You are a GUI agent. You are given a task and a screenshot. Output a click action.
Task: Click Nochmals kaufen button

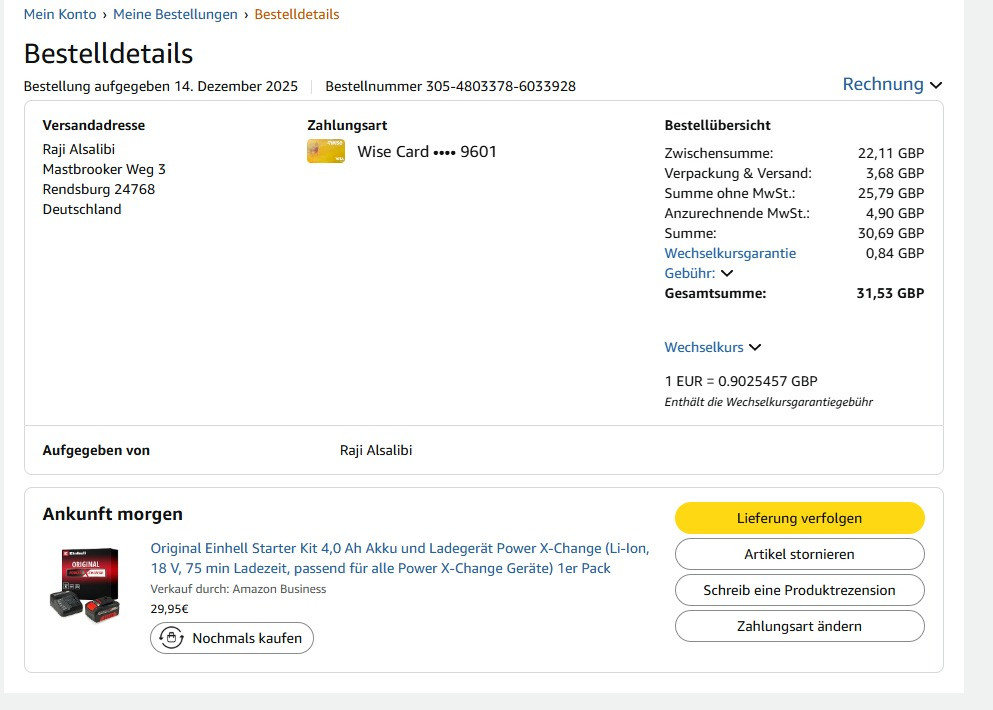[x=232, y=638]
